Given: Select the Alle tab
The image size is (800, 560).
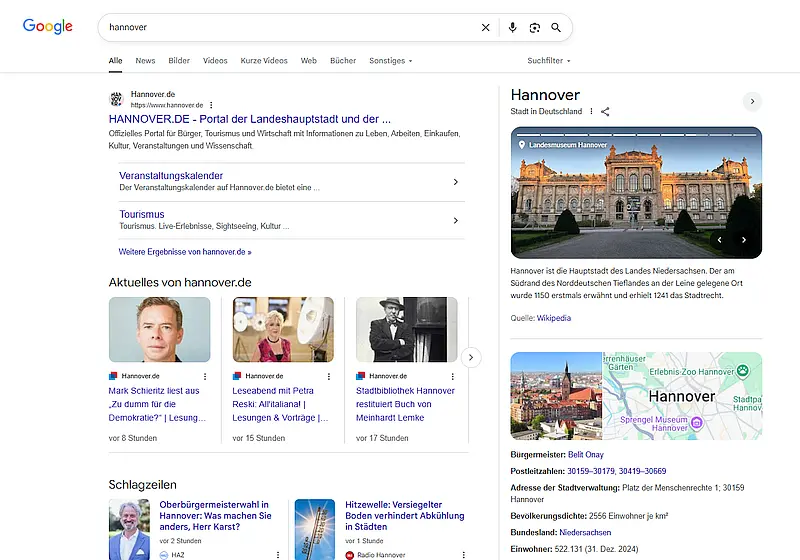Looking at the screenshot, I should point(115,60).
